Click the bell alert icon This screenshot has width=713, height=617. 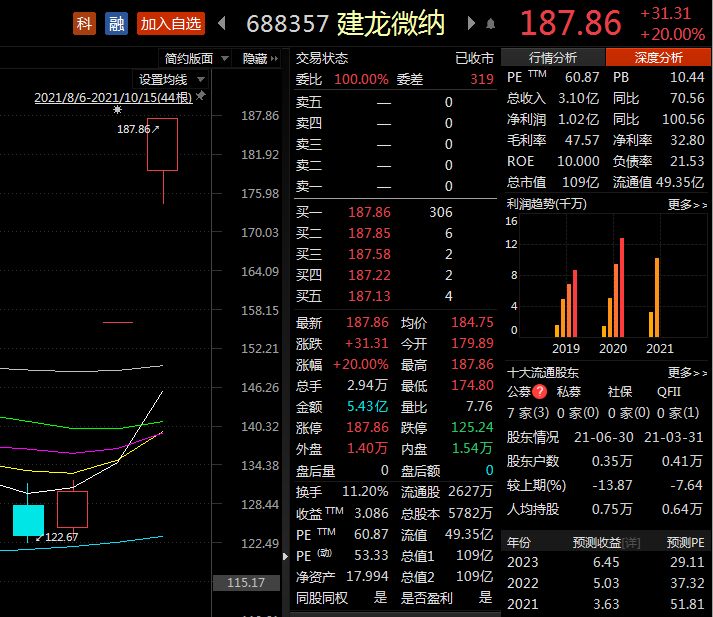pos(490,24)
